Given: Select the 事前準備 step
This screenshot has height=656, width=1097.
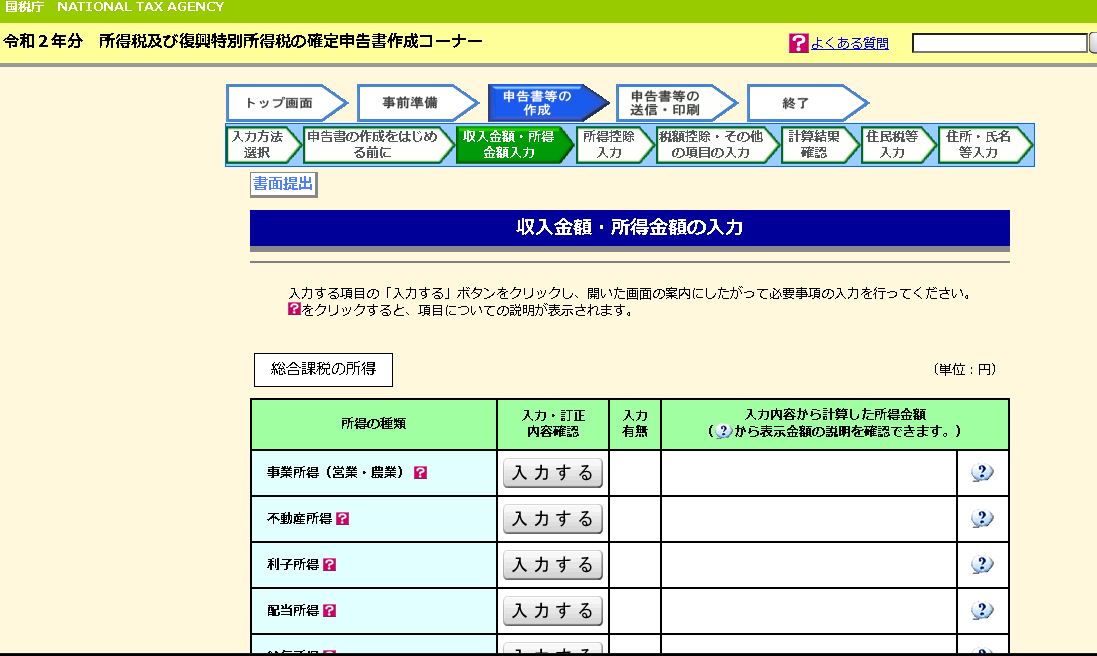Looking at the screenshot, I should [410, 103].
